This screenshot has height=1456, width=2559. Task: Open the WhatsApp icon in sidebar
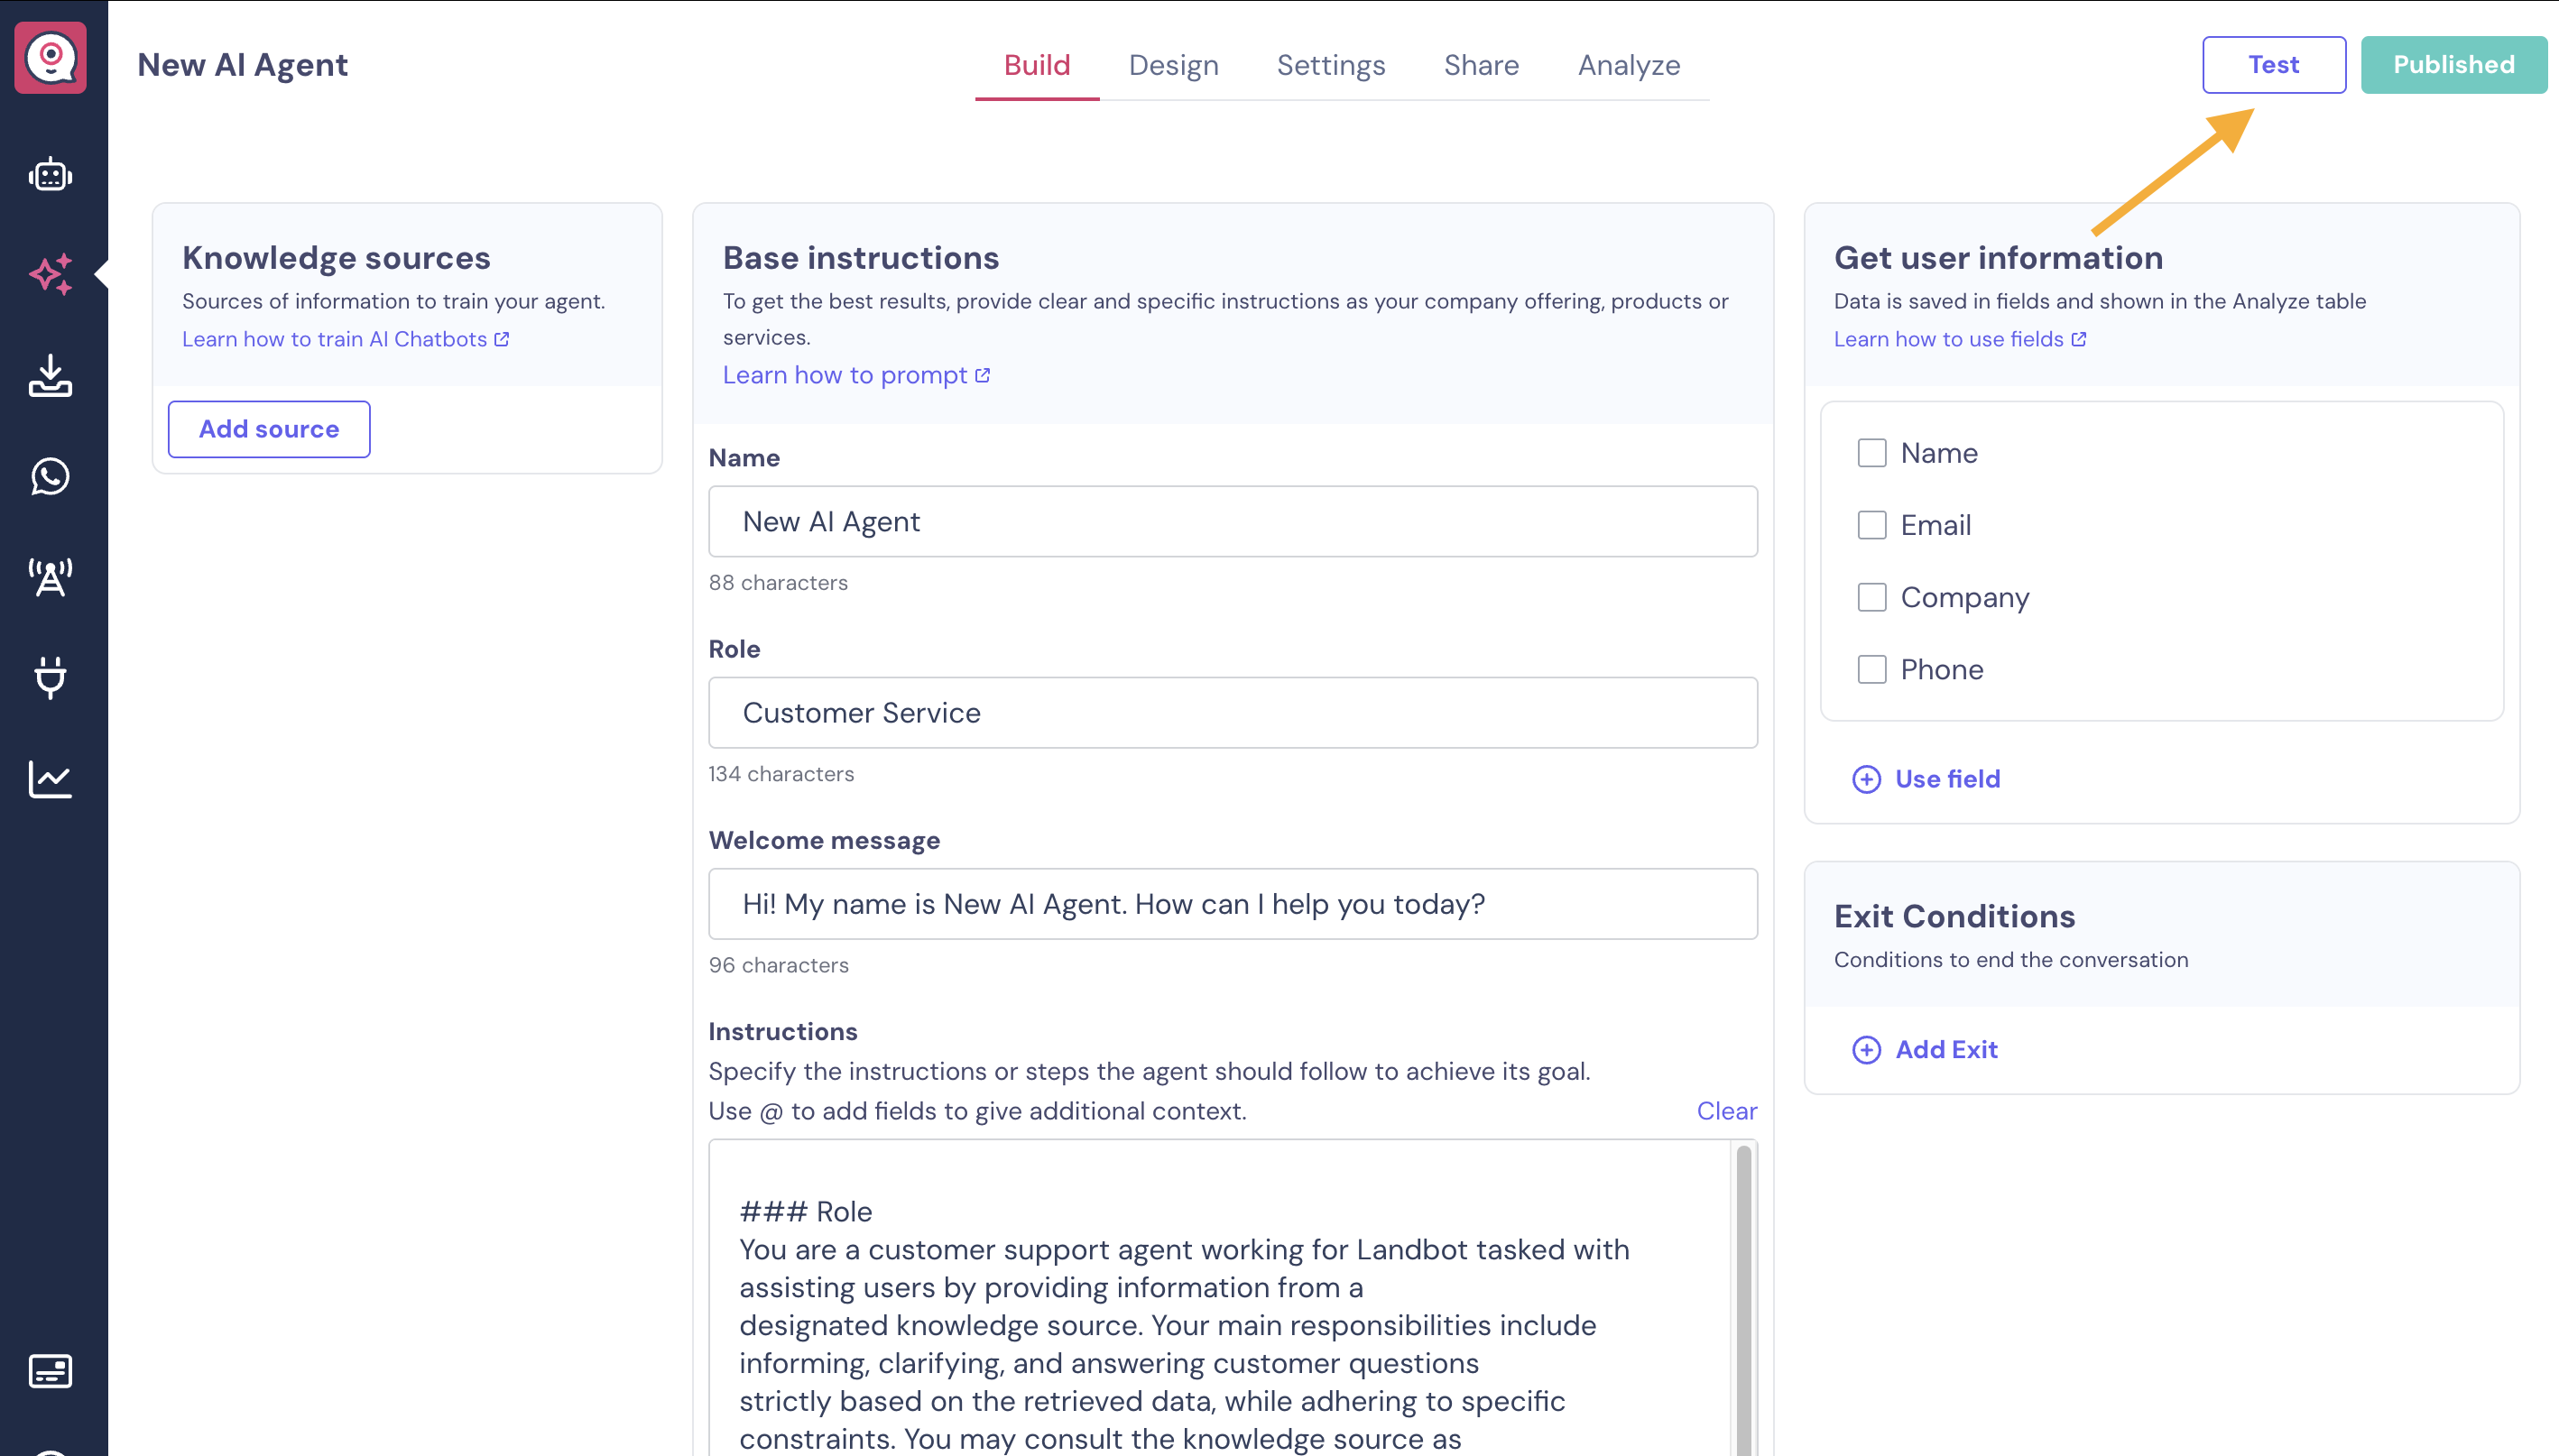[50, 476]
